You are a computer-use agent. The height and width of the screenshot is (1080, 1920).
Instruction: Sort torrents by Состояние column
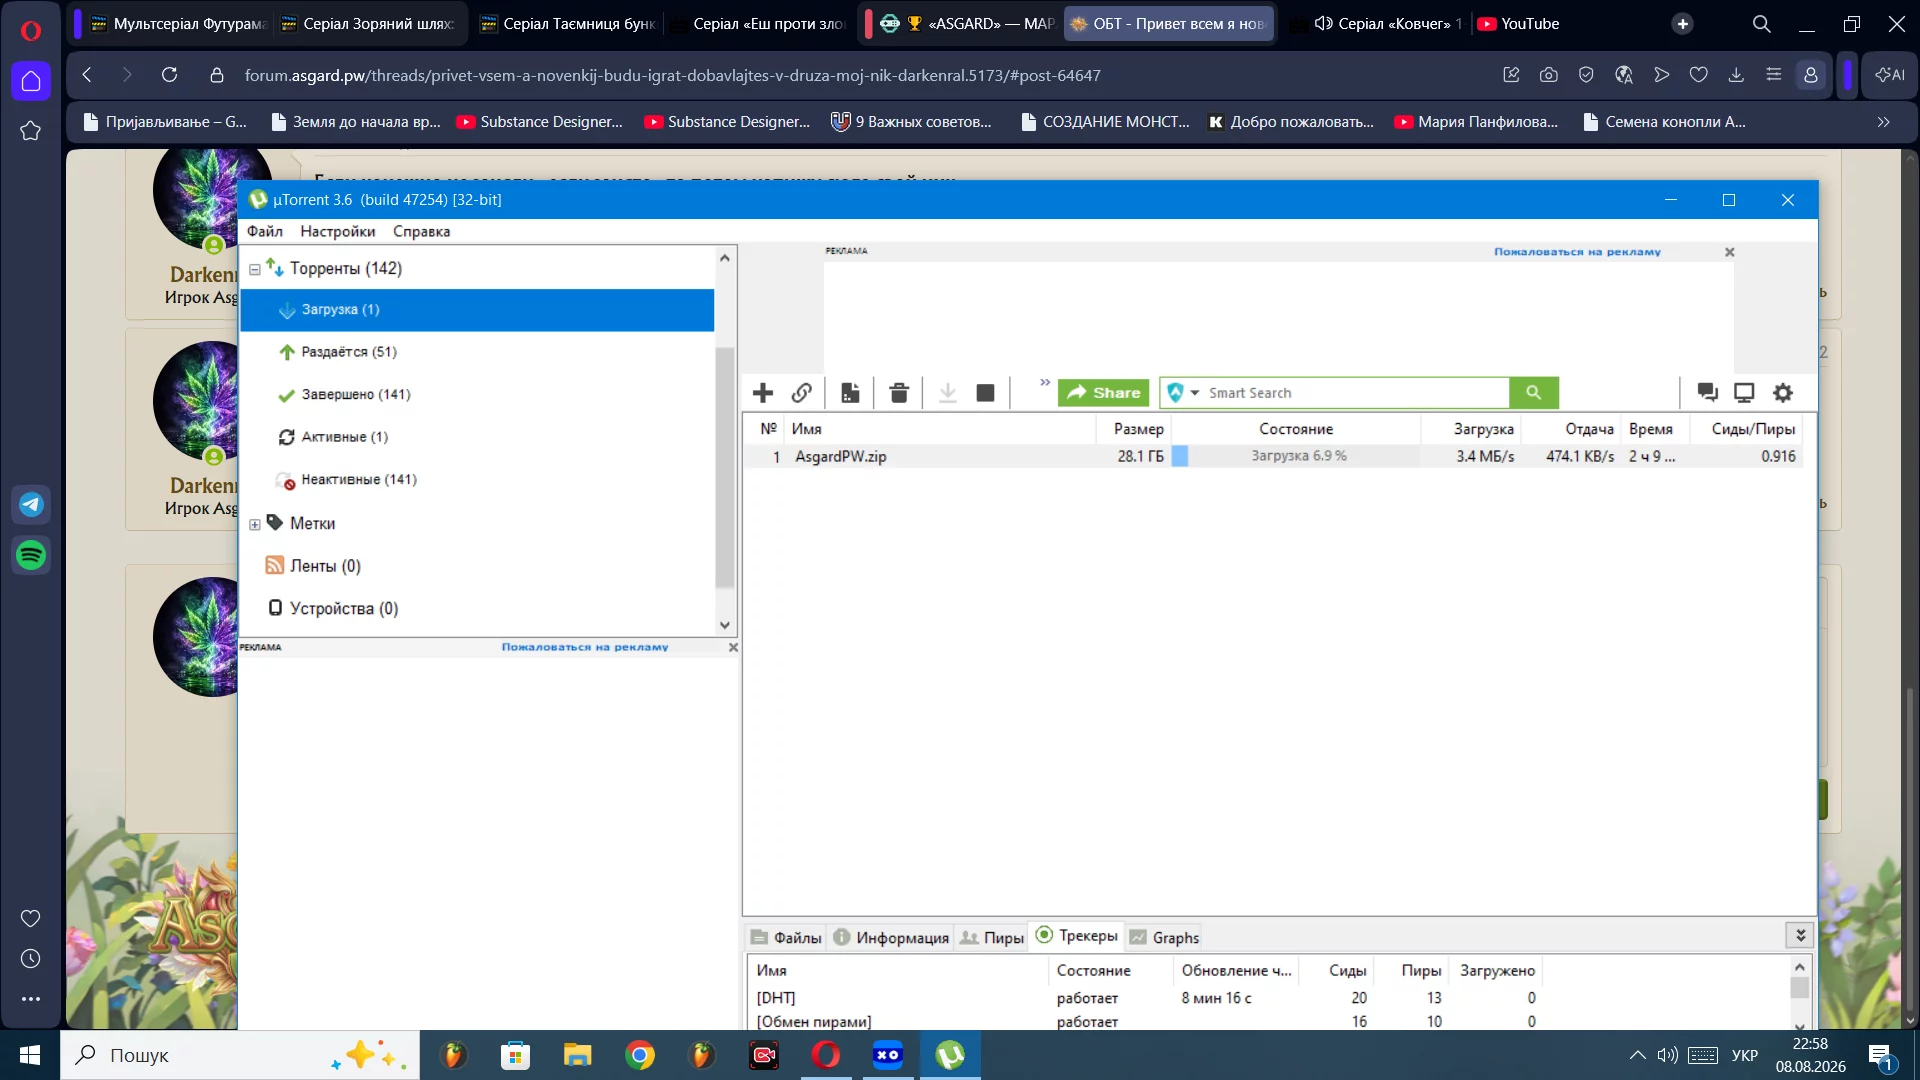coord(1296,429)
